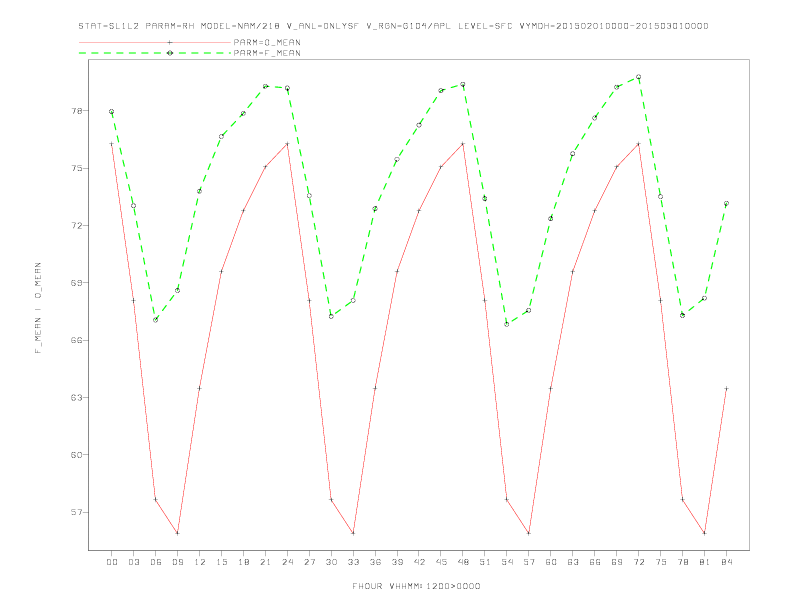Click the y-axis title F_MEAN | O_MEAN
Screen dimensions: 792x612
pyautogui.click(x=38, y=308)
